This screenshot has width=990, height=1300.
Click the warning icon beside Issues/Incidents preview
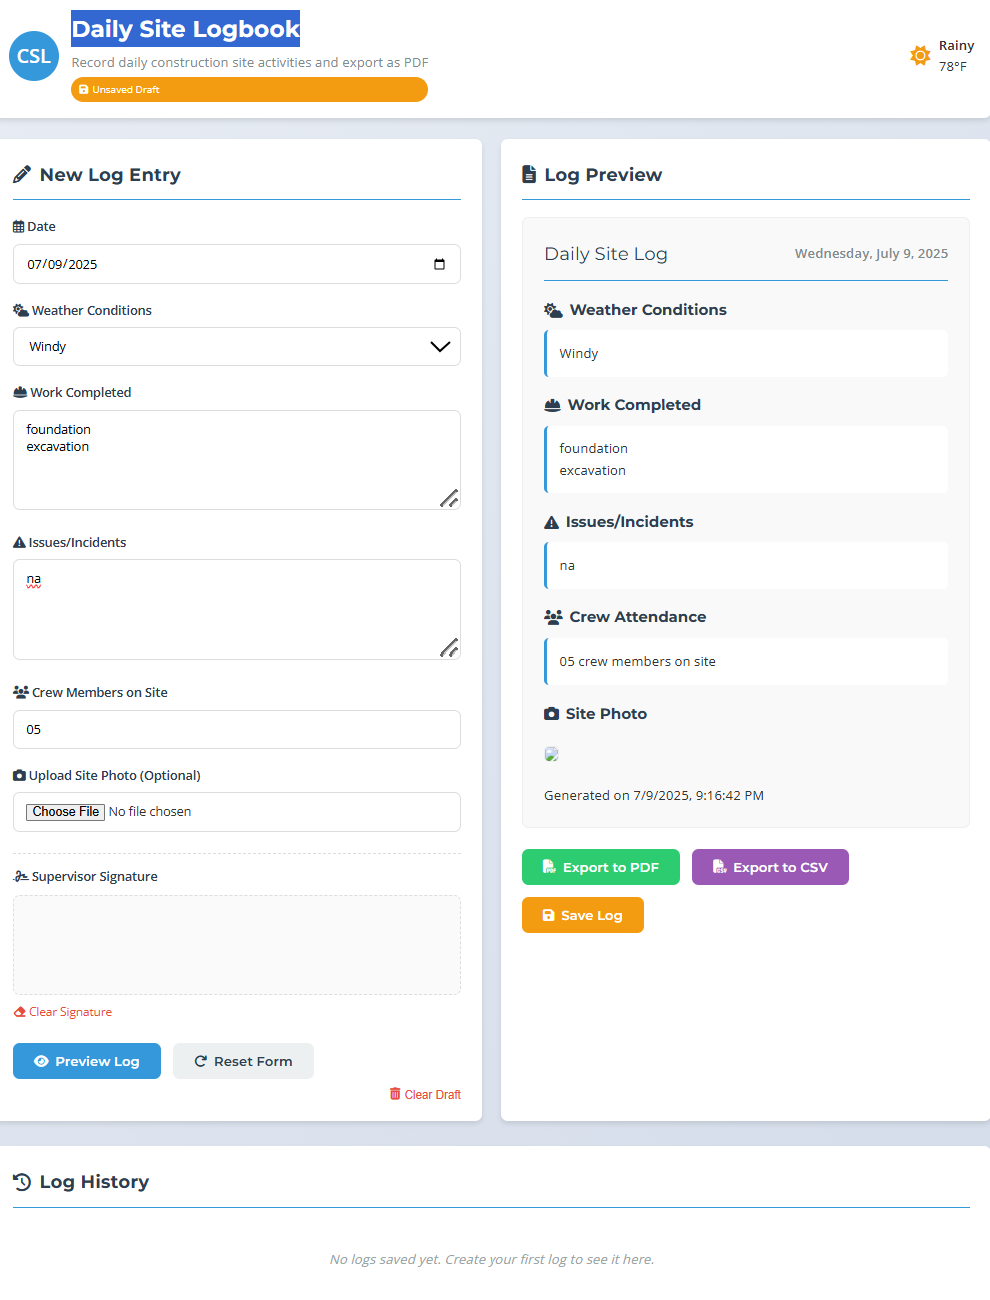(x=551, y=522)
